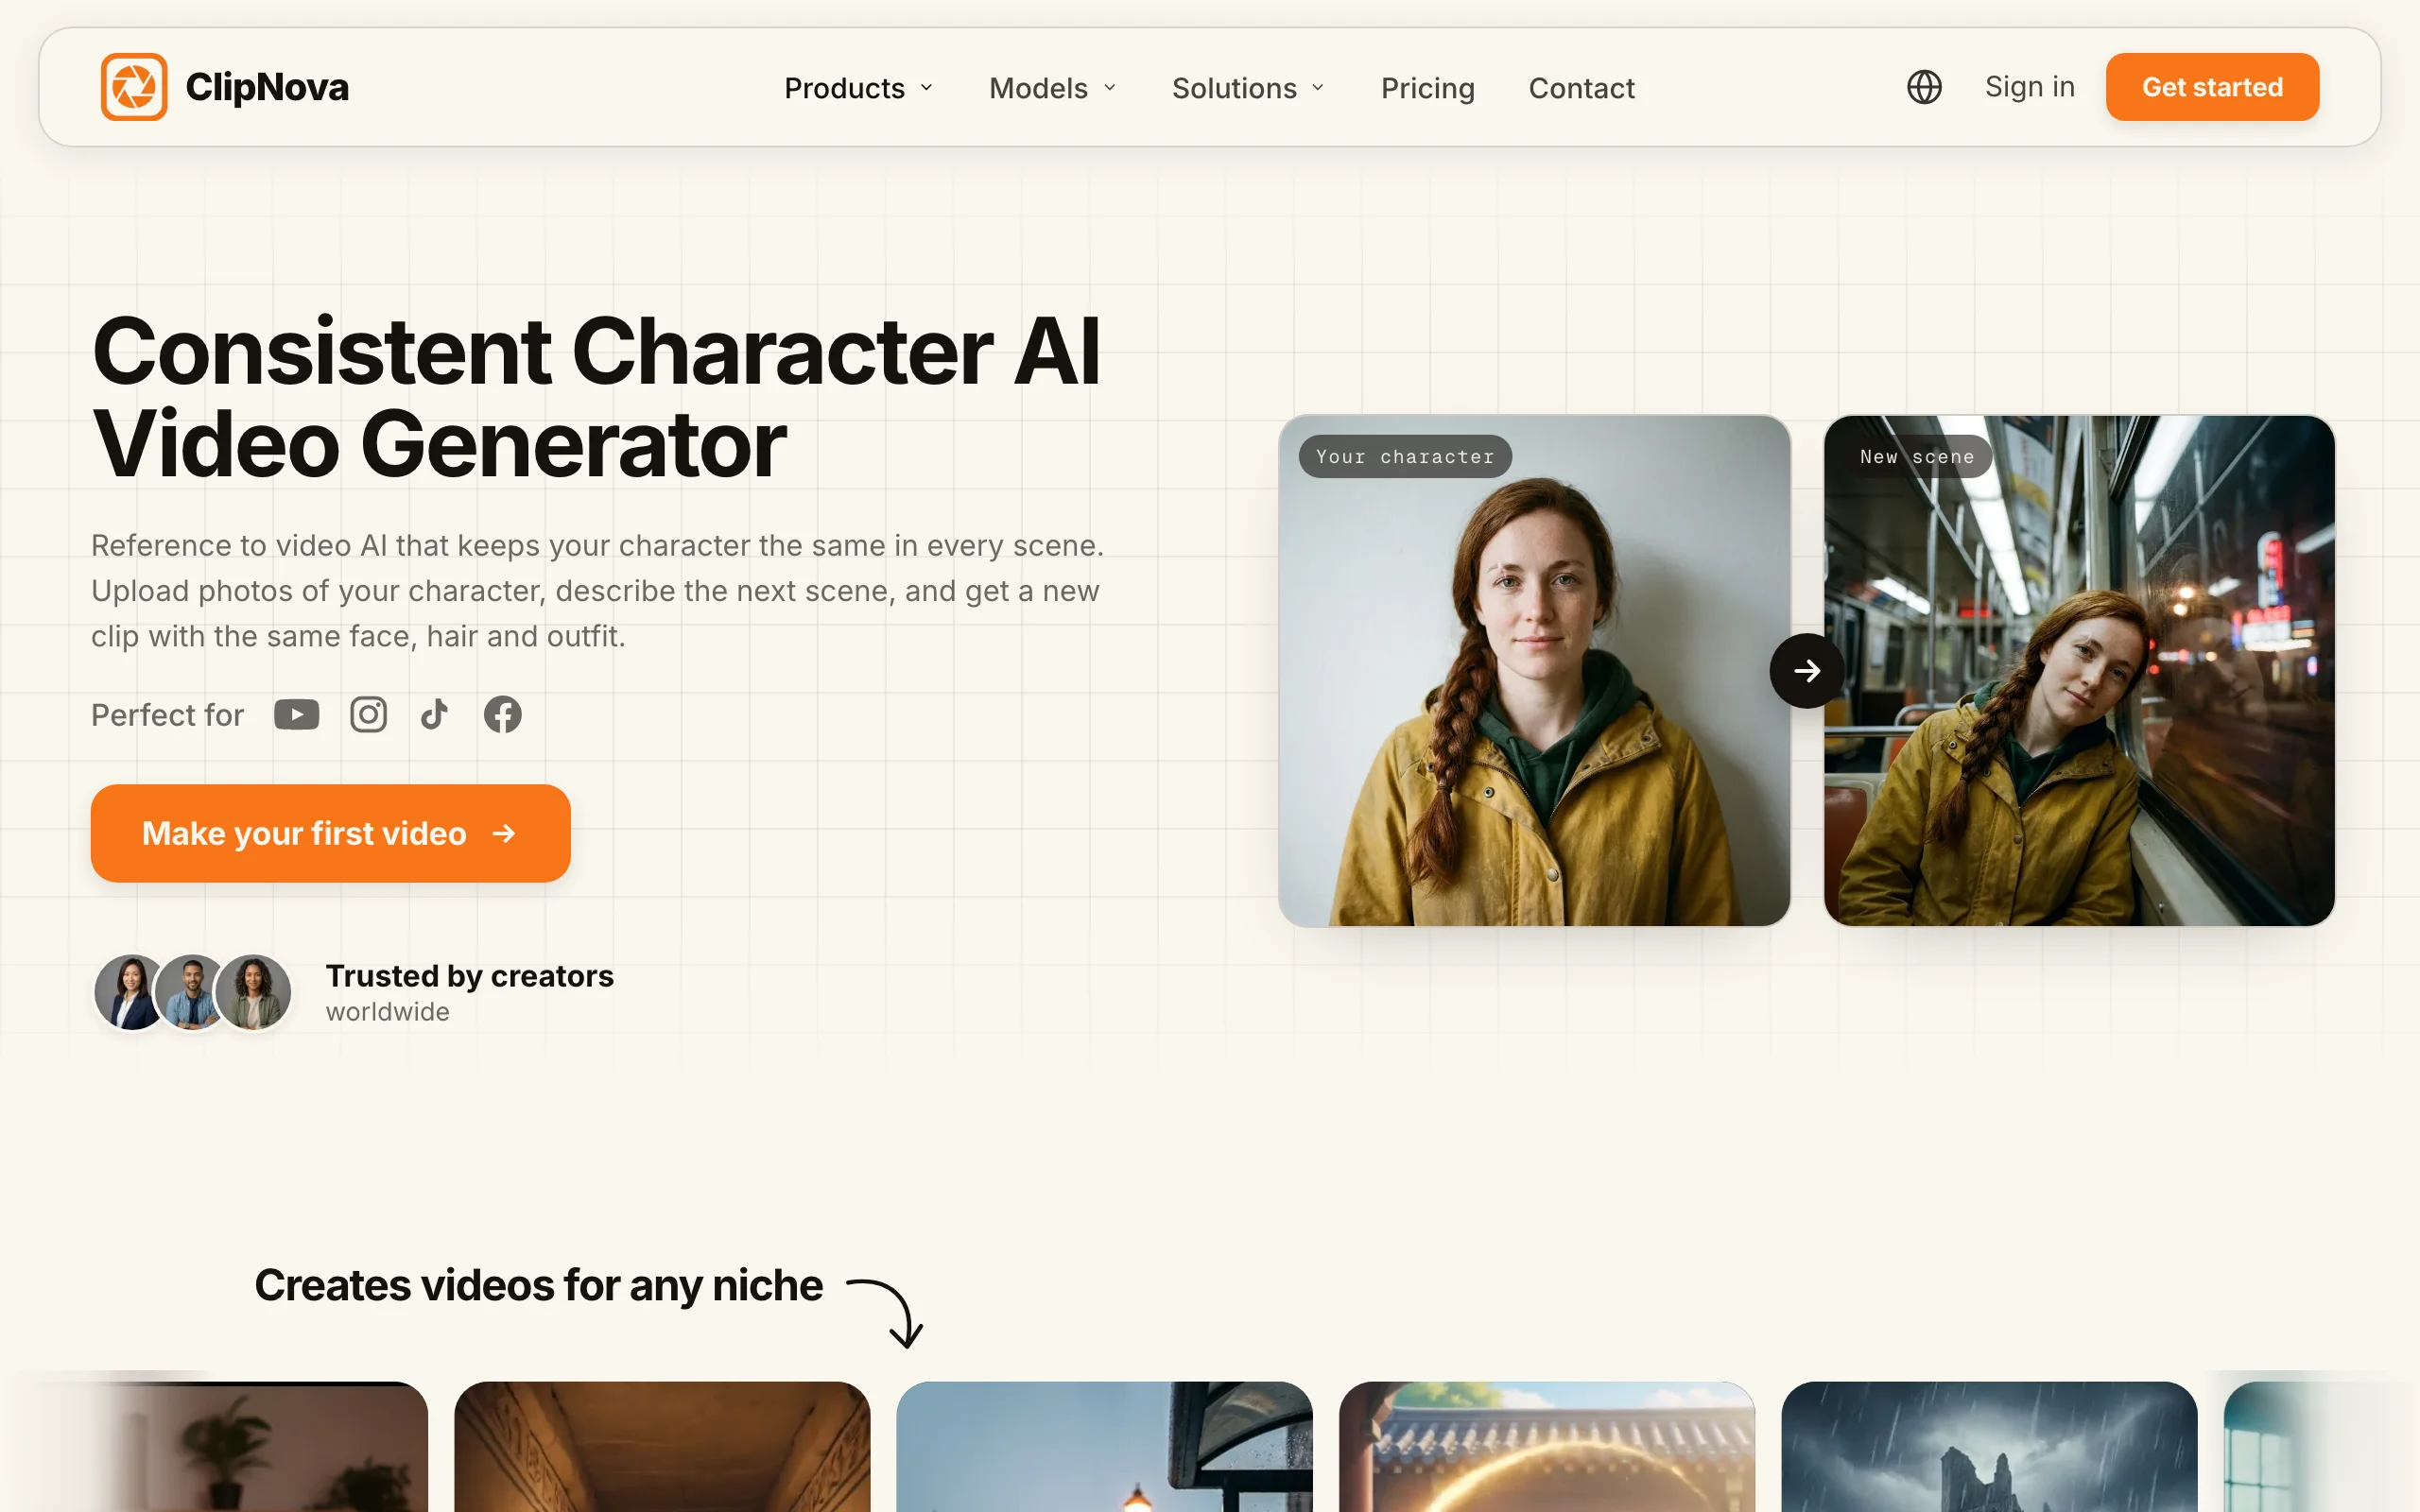Click the Instagram icon
Screen dimensions: 2420x1512
(x=368, y=715)
